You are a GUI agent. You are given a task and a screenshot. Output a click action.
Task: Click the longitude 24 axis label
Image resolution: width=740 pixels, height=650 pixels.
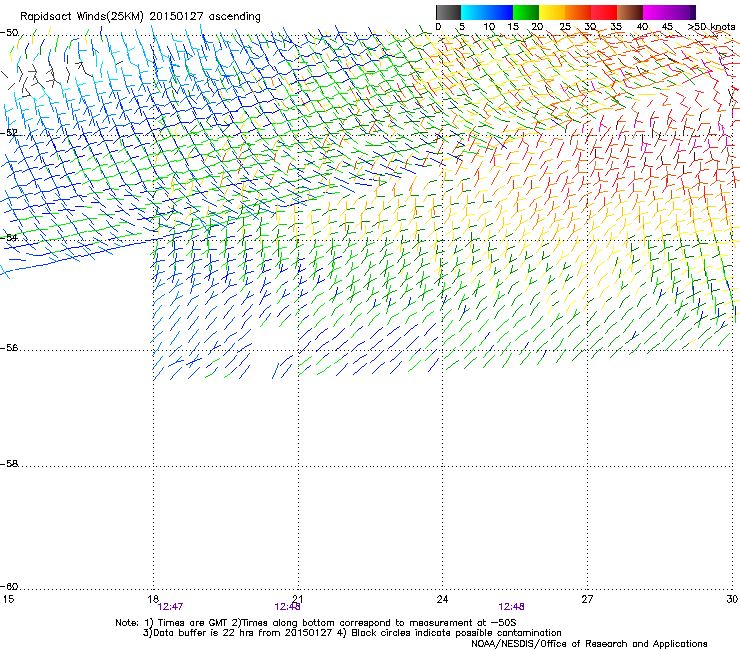pos(442,599)
